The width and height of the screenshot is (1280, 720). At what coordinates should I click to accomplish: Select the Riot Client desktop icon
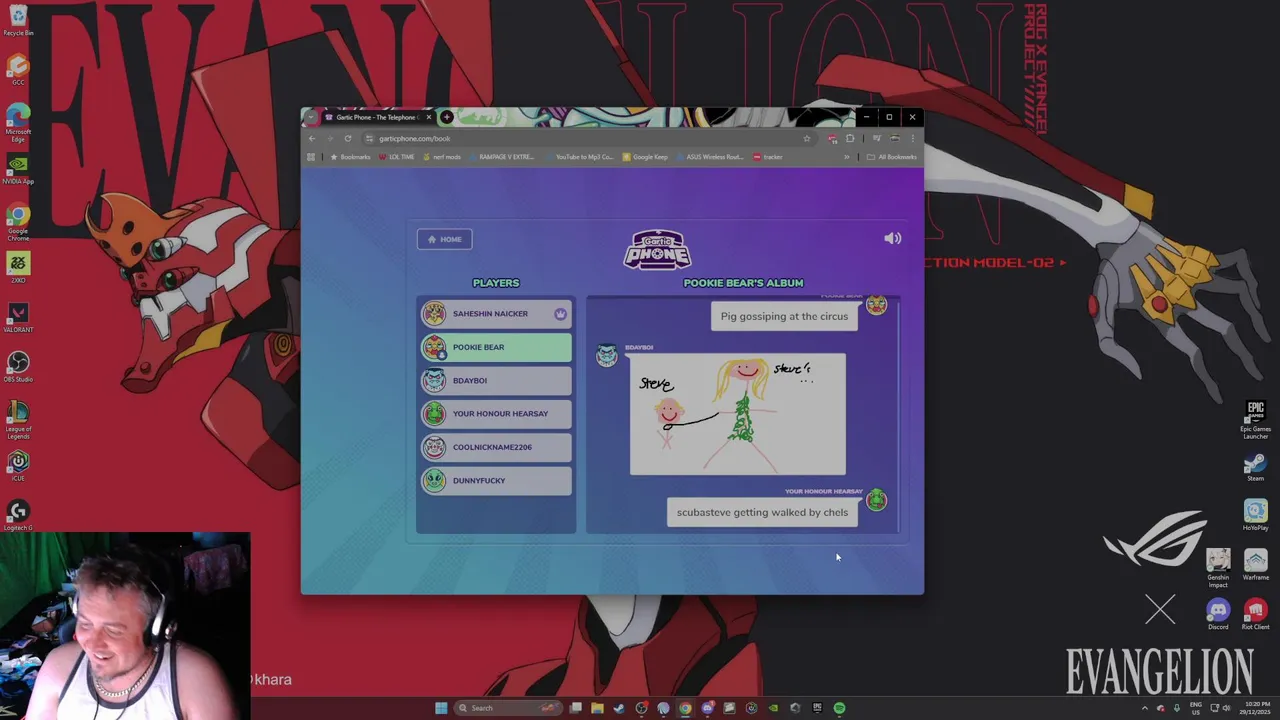[x=1255, y=615]
